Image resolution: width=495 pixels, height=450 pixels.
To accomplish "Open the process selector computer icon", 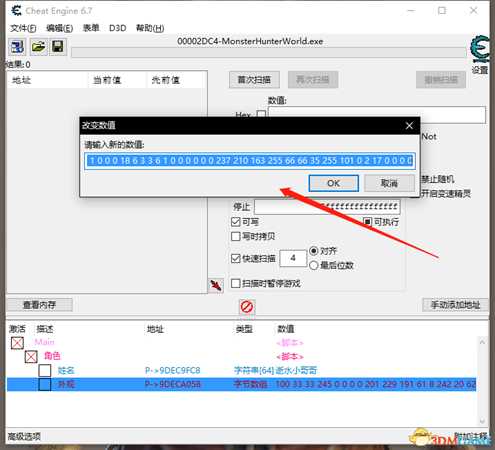I will 17,47.
